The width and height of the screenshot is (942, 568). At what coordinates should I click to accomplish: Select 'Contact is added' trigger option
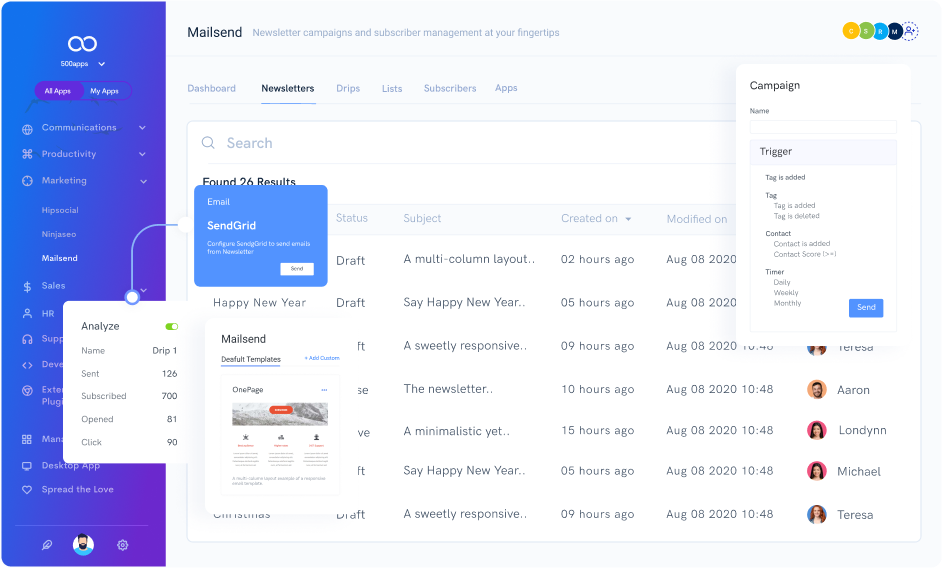[x=802, y=243]
